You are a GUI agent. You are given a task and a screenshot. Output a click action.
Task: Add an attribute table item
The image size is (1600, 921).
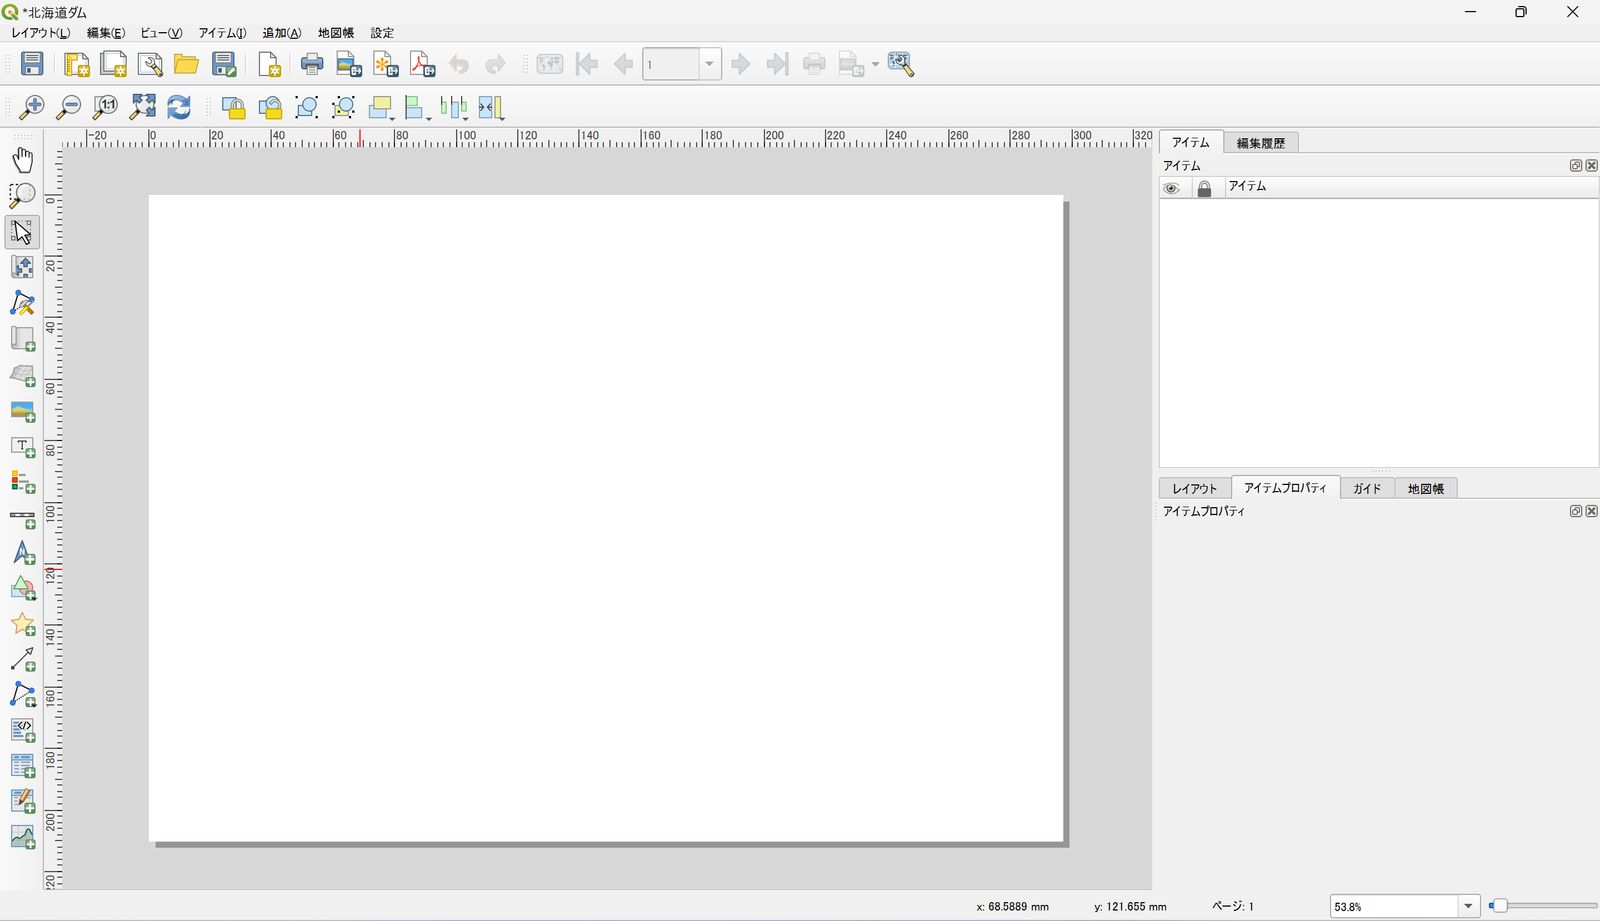point(22,766)
